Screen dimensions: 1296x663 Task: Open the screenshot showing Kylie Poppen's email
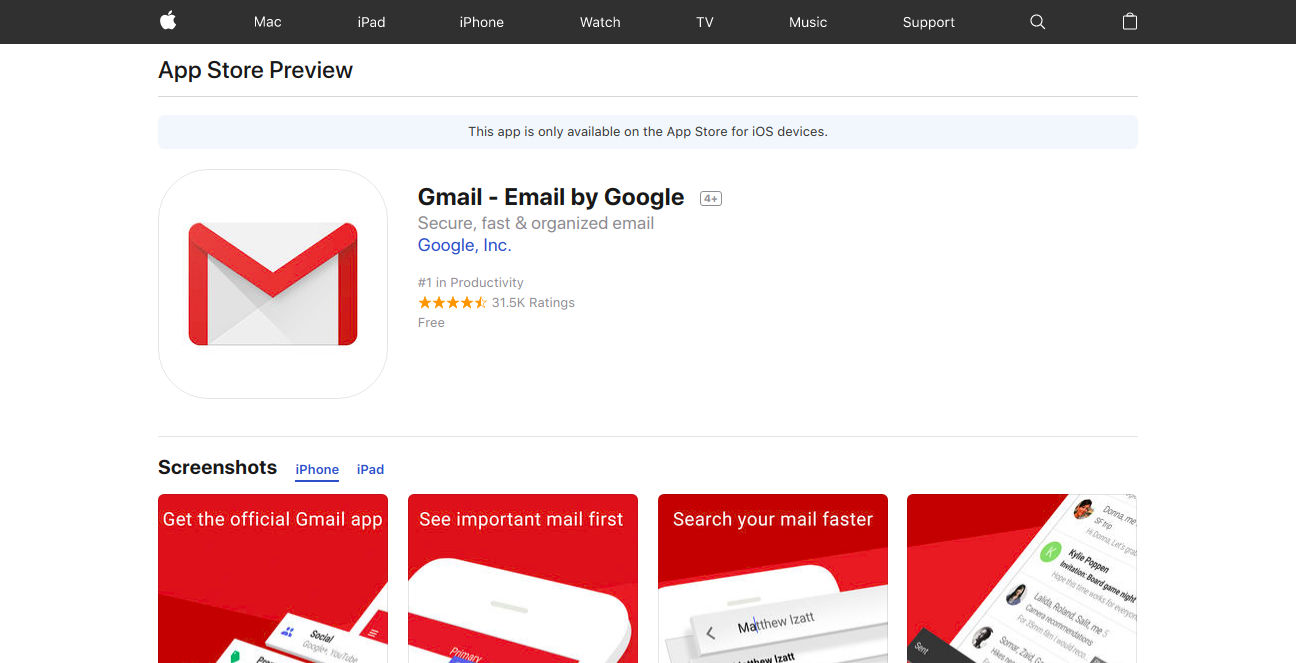[x=1022, y=578]
